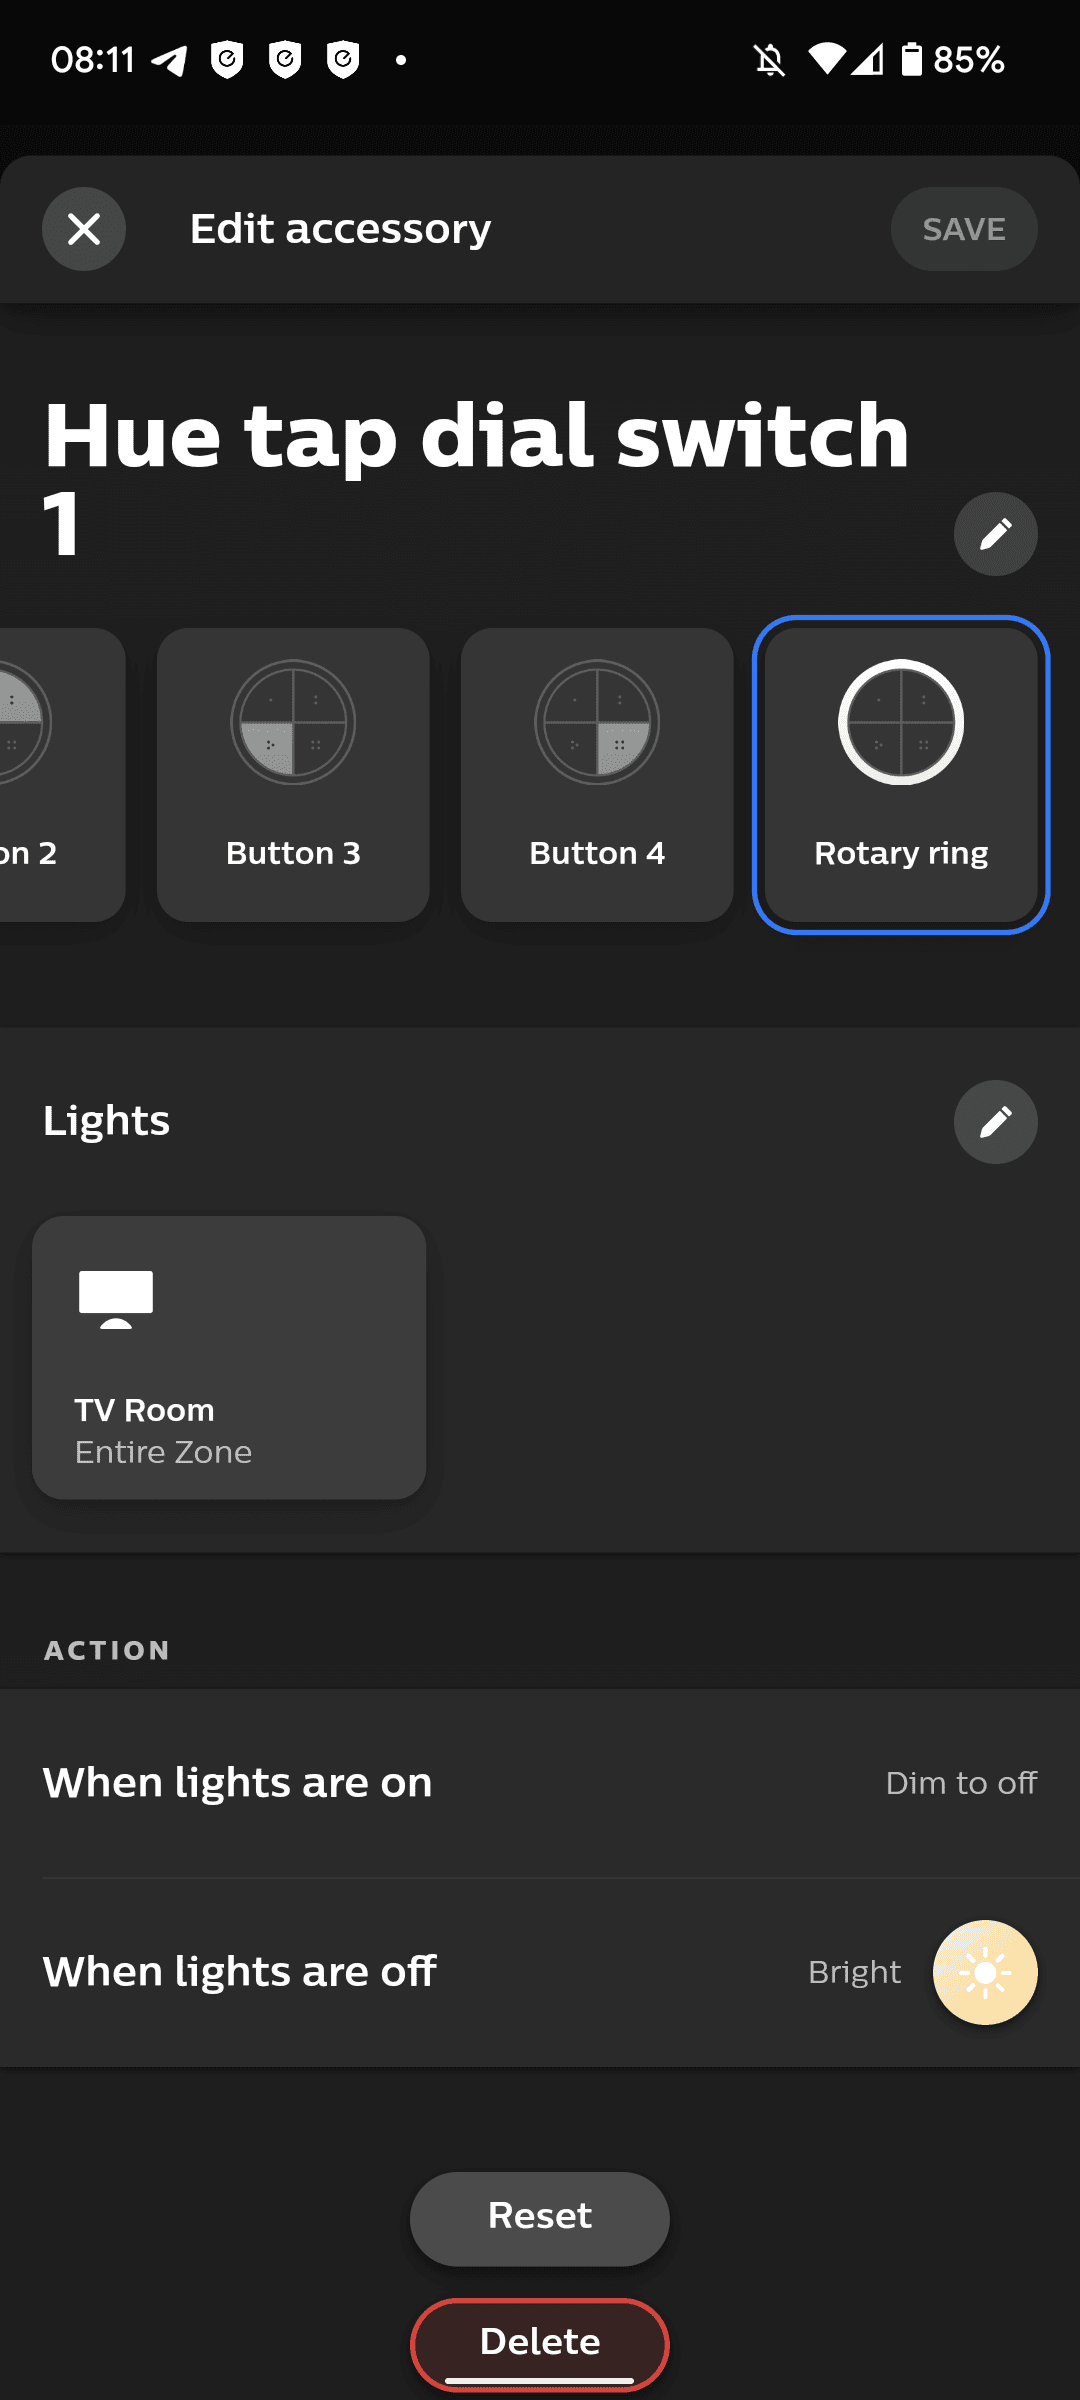Tap the SAVE button
The image size is (1080, 2400).
963,229
